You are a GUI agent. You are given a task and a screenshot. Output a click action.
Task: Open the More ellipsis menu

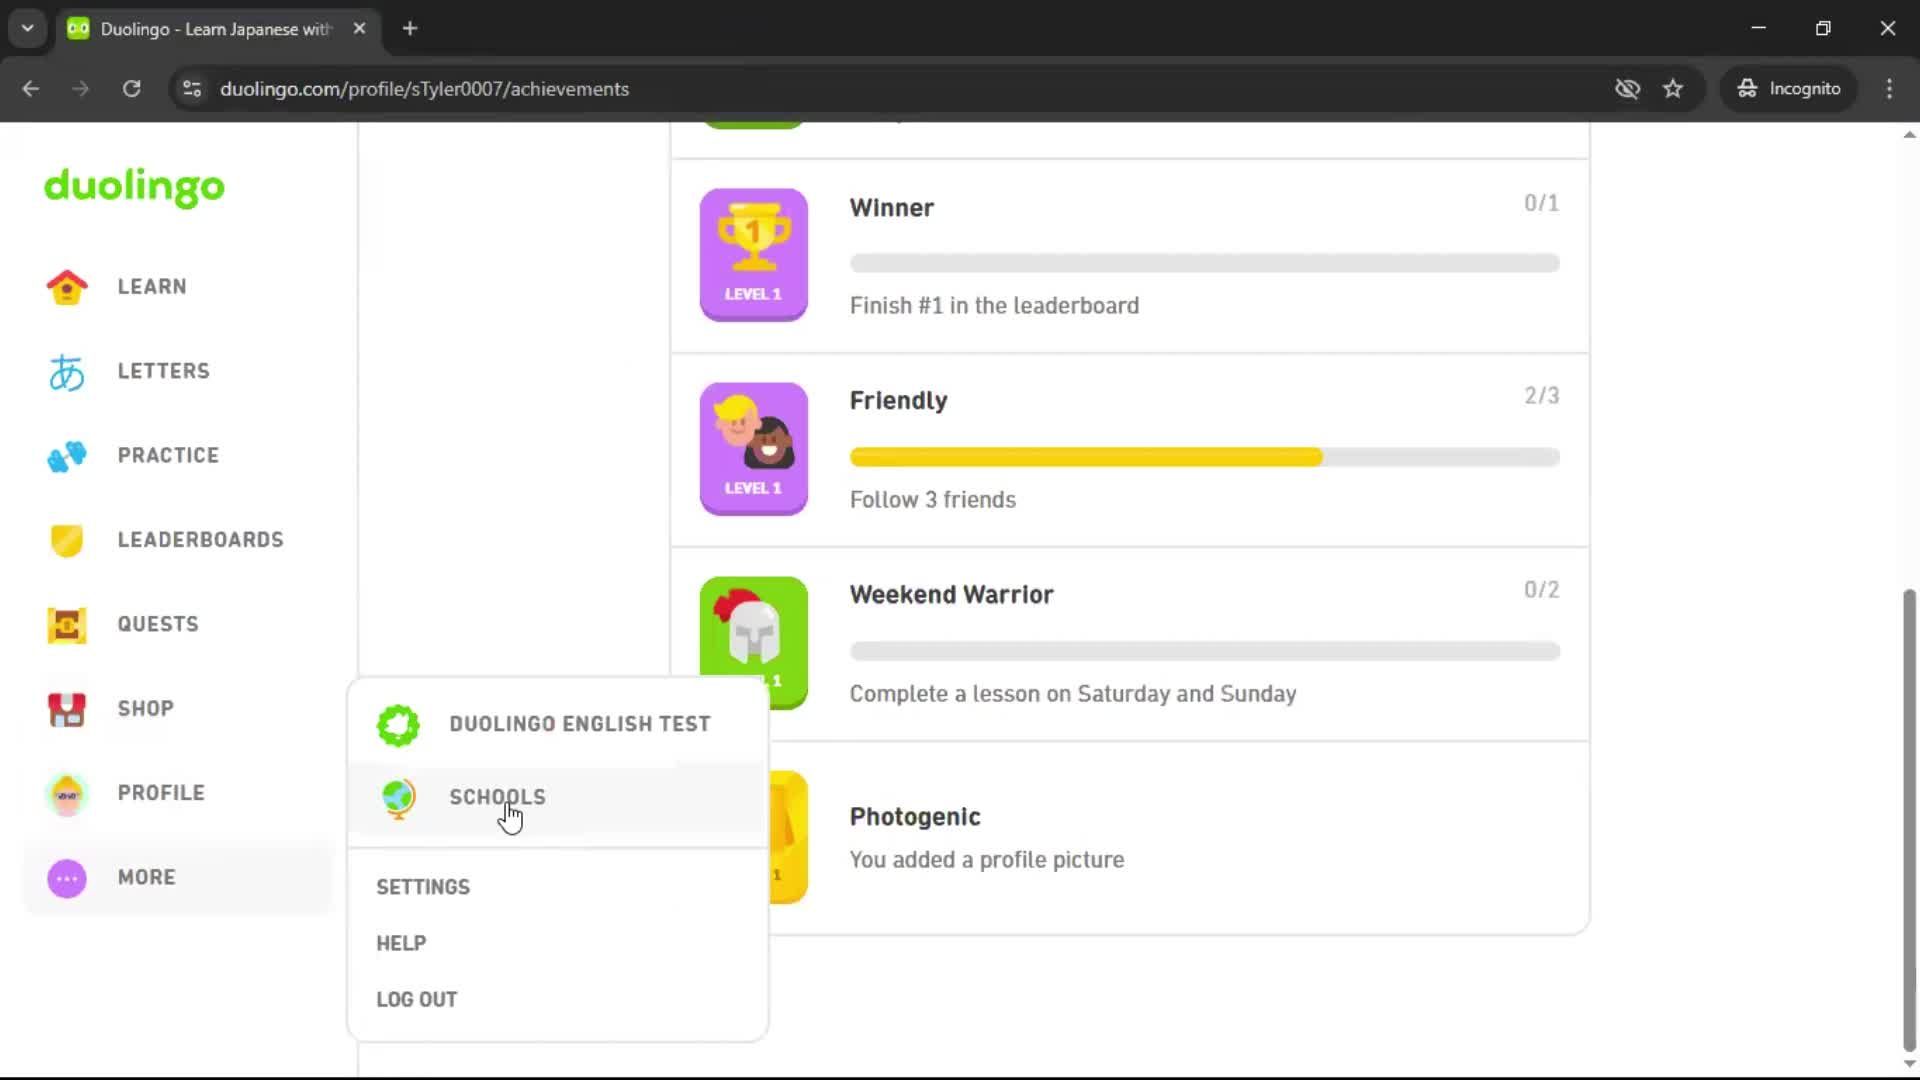[66, 878]
